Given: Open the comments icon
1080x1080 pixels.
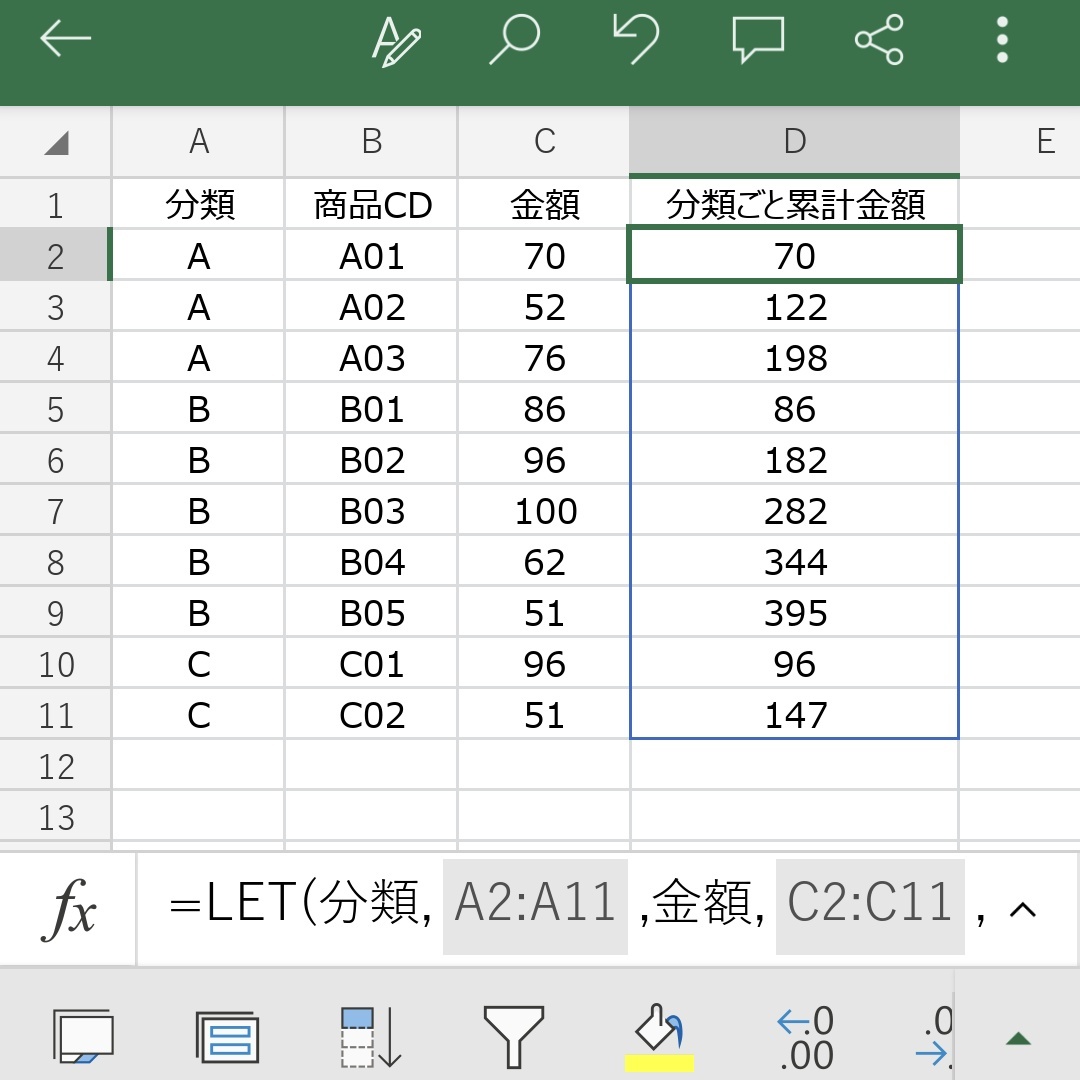Looking at the screenshot, I should pyautogui.click(x=758, y=40).
